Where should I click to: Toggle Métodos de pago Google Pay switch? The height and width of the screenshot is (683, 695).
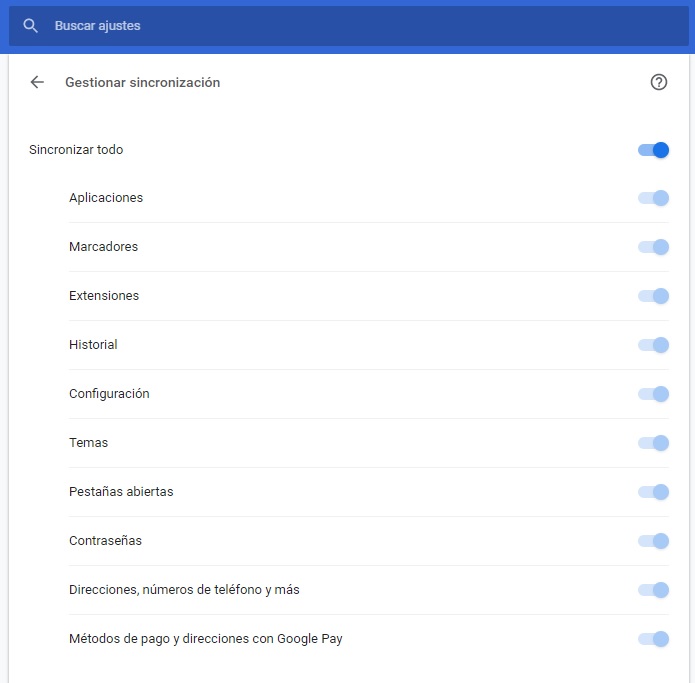(653, 639)
